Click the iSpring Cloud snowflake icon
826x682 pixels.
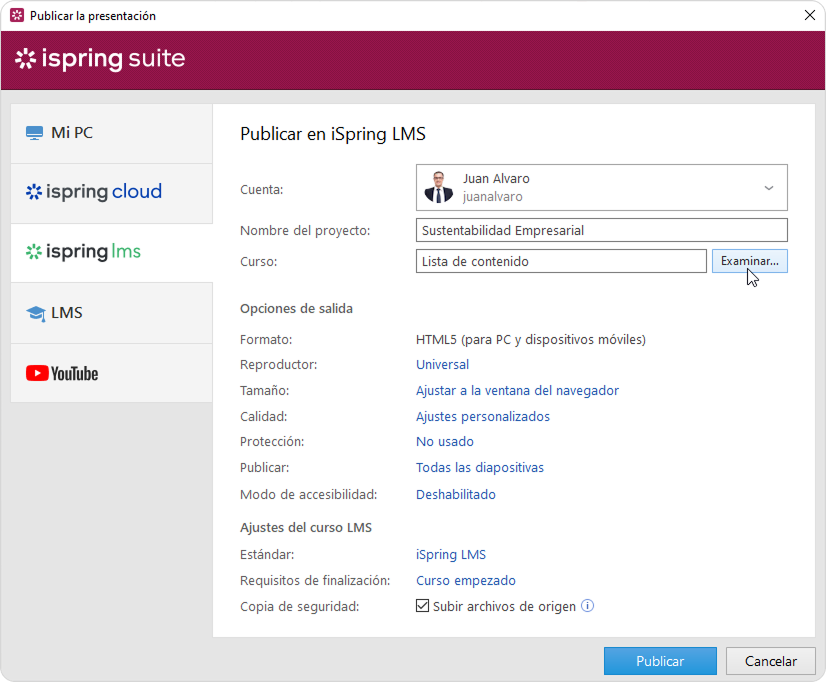coord(34,192)
